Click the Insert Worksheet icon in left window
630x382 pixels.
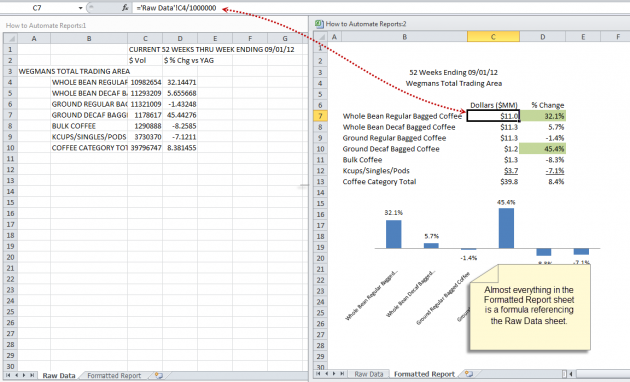(x=159, y=375)
